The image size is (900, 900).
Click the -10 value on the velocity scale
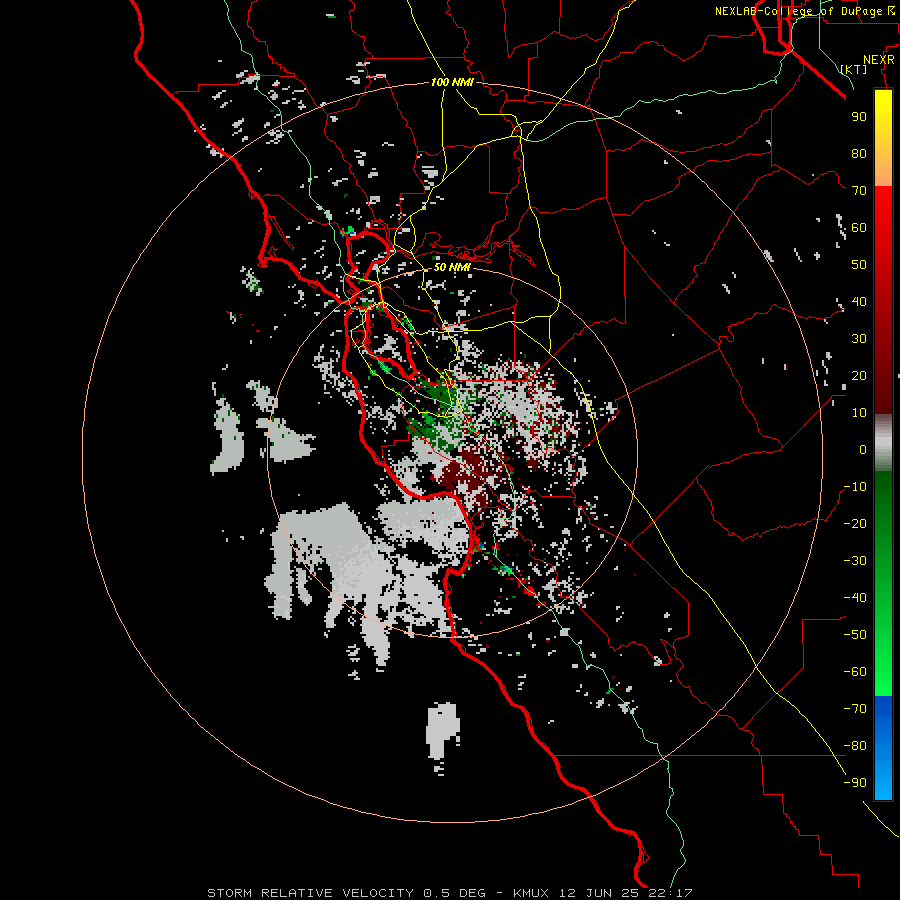pyautogui.click(x=855, y=487)
